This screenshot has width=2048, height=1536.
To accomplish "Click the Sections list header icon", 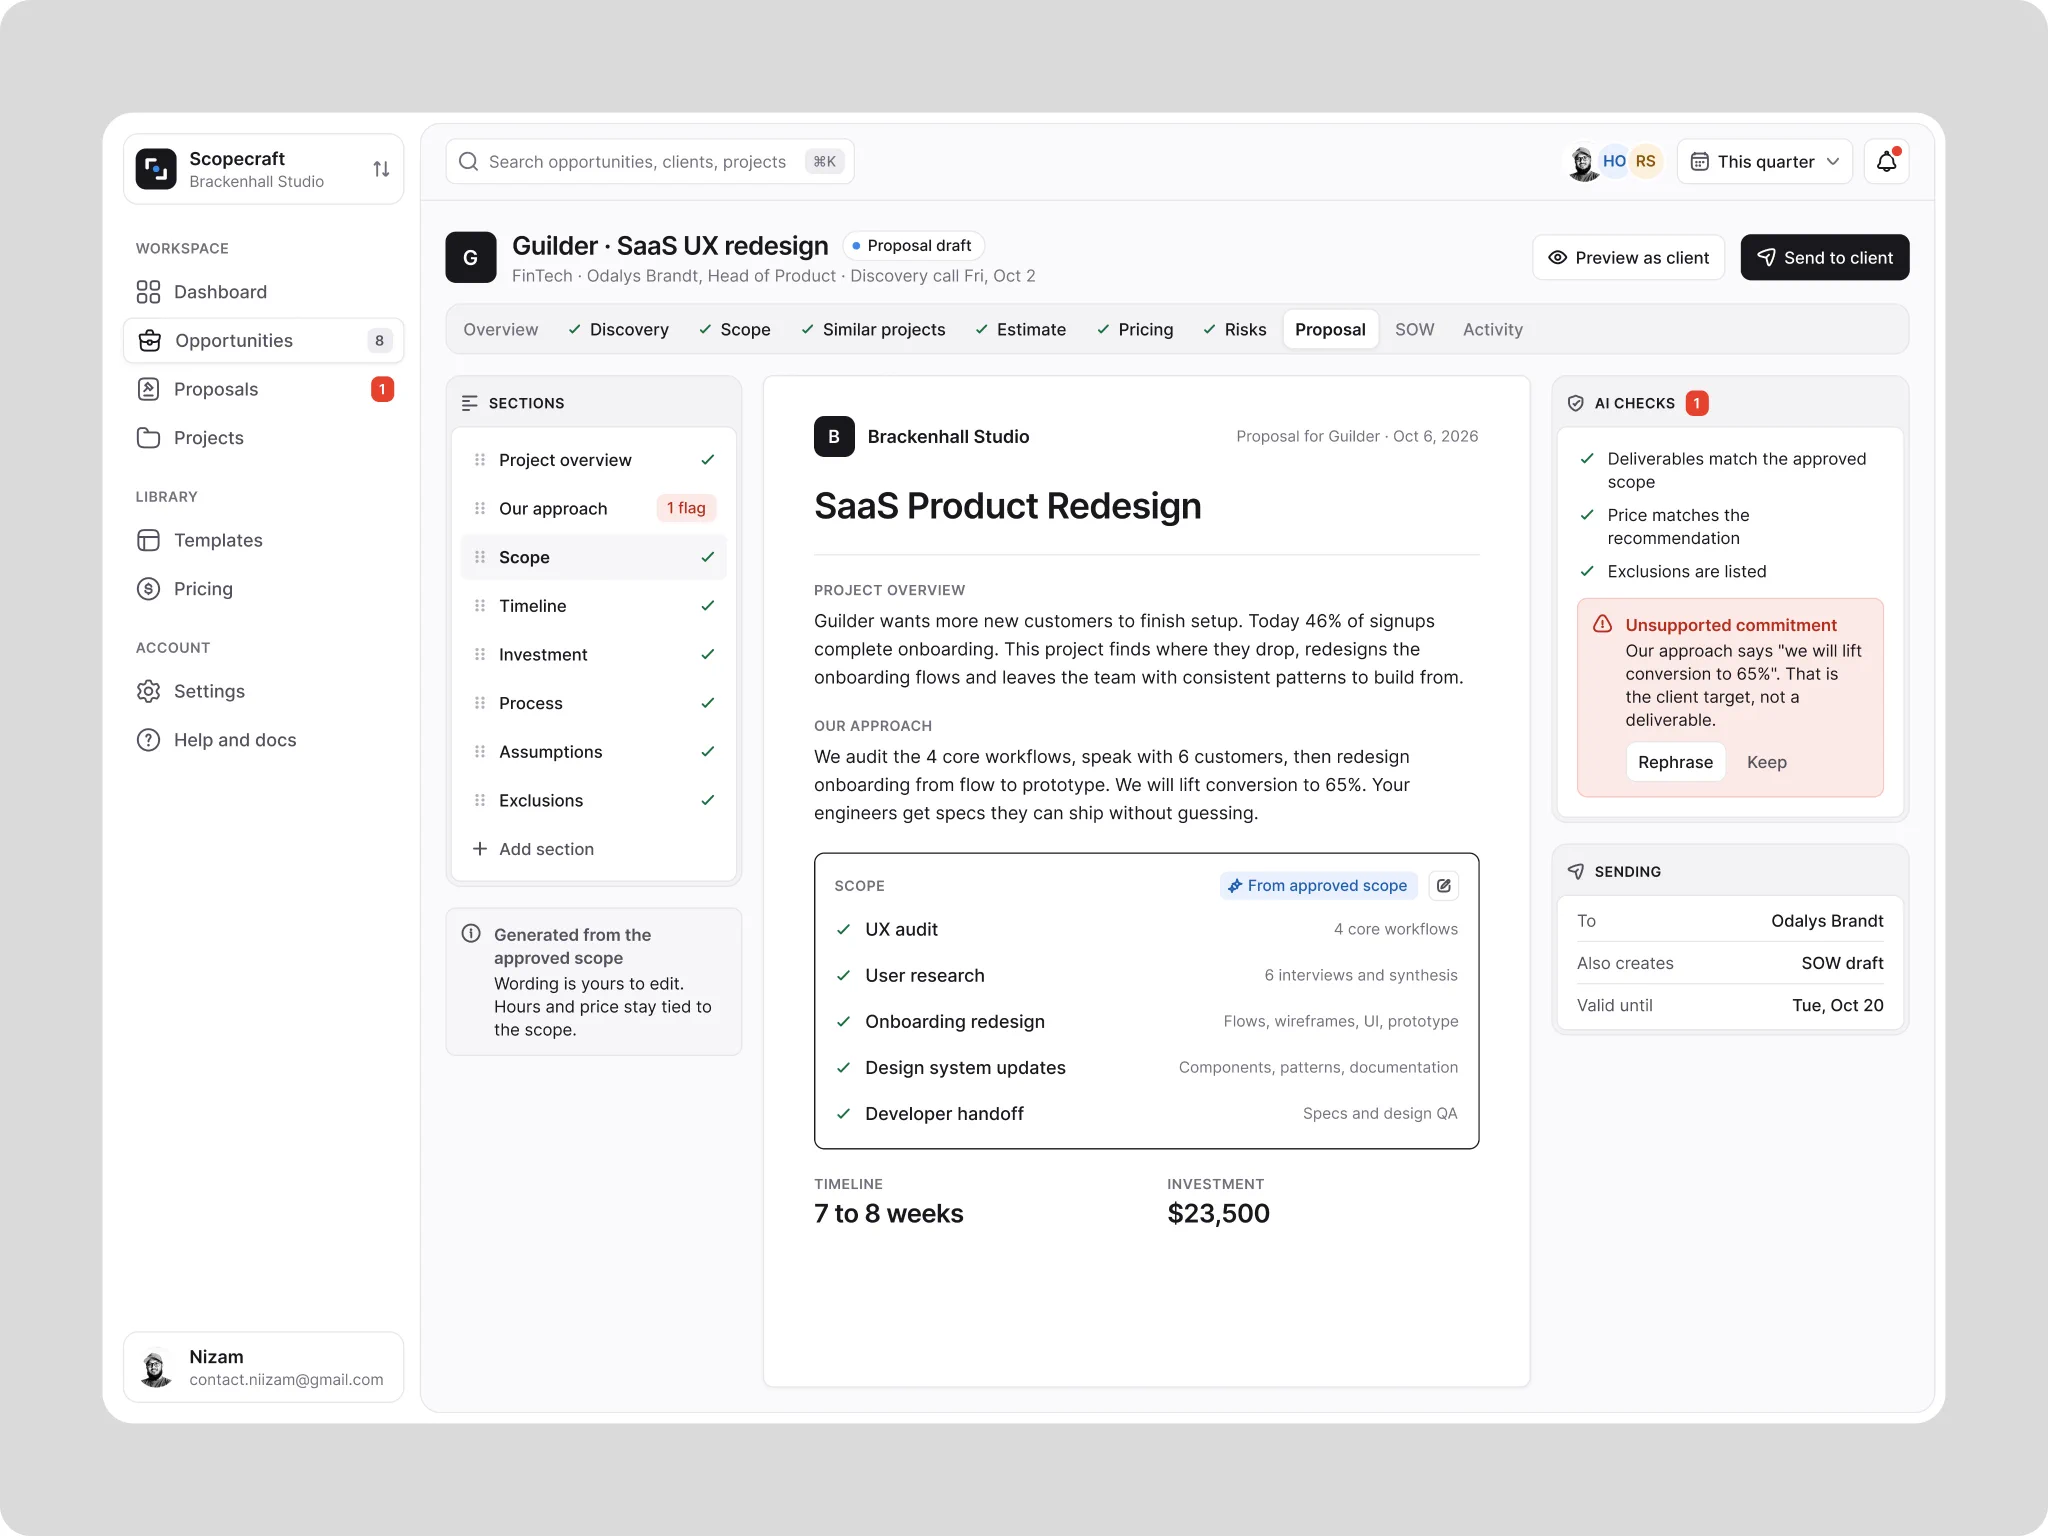I will pos(470,403).
